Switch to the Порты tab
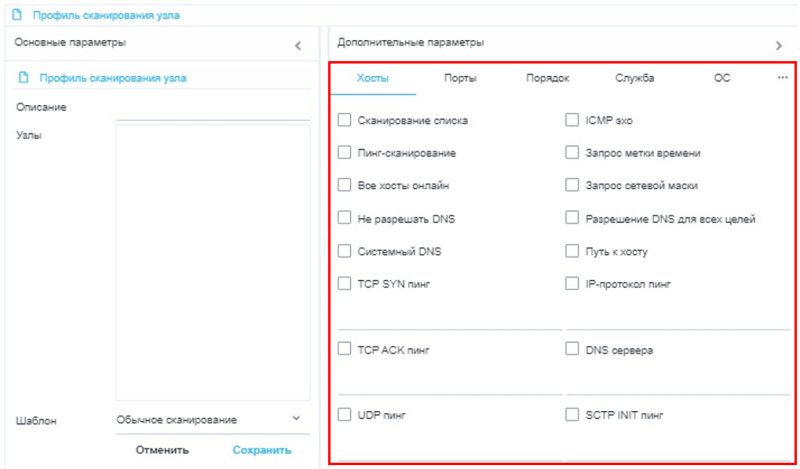This screenshot has height=469, width=800. pos(460,78)
